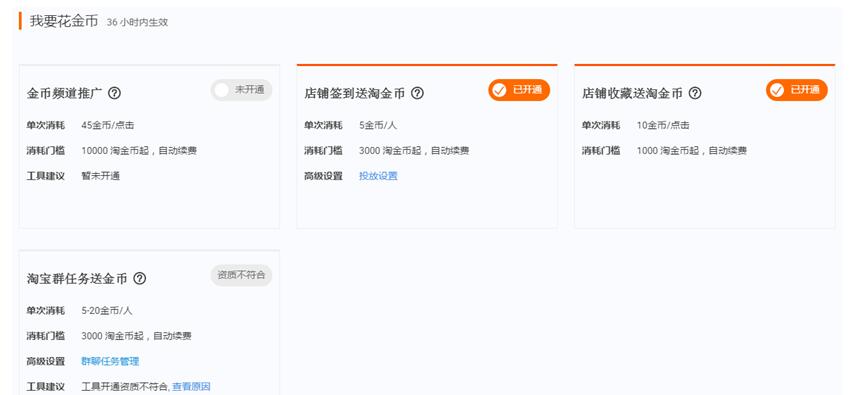Click the 工具开通资质不符合 message
The image size is (866, 395).
click(x=124, y=387)
